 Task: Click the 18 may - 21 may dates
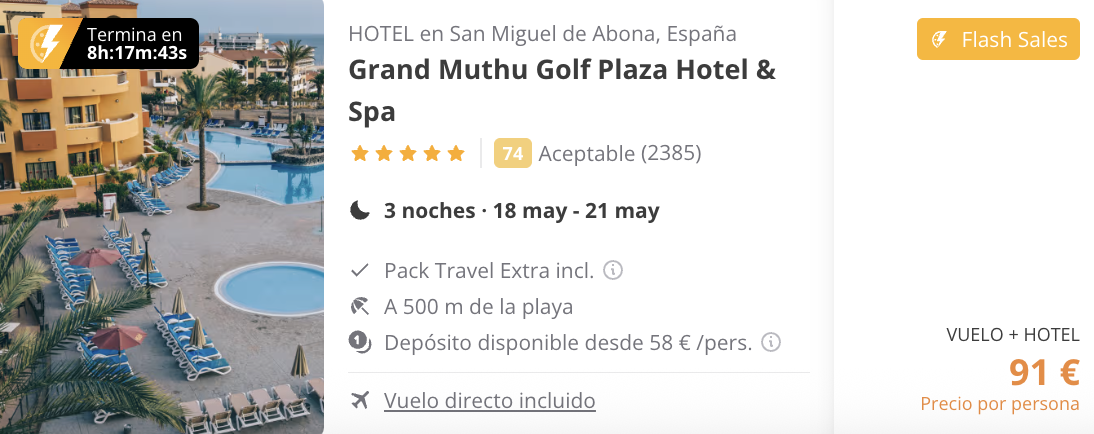click(x=576, y=210)
